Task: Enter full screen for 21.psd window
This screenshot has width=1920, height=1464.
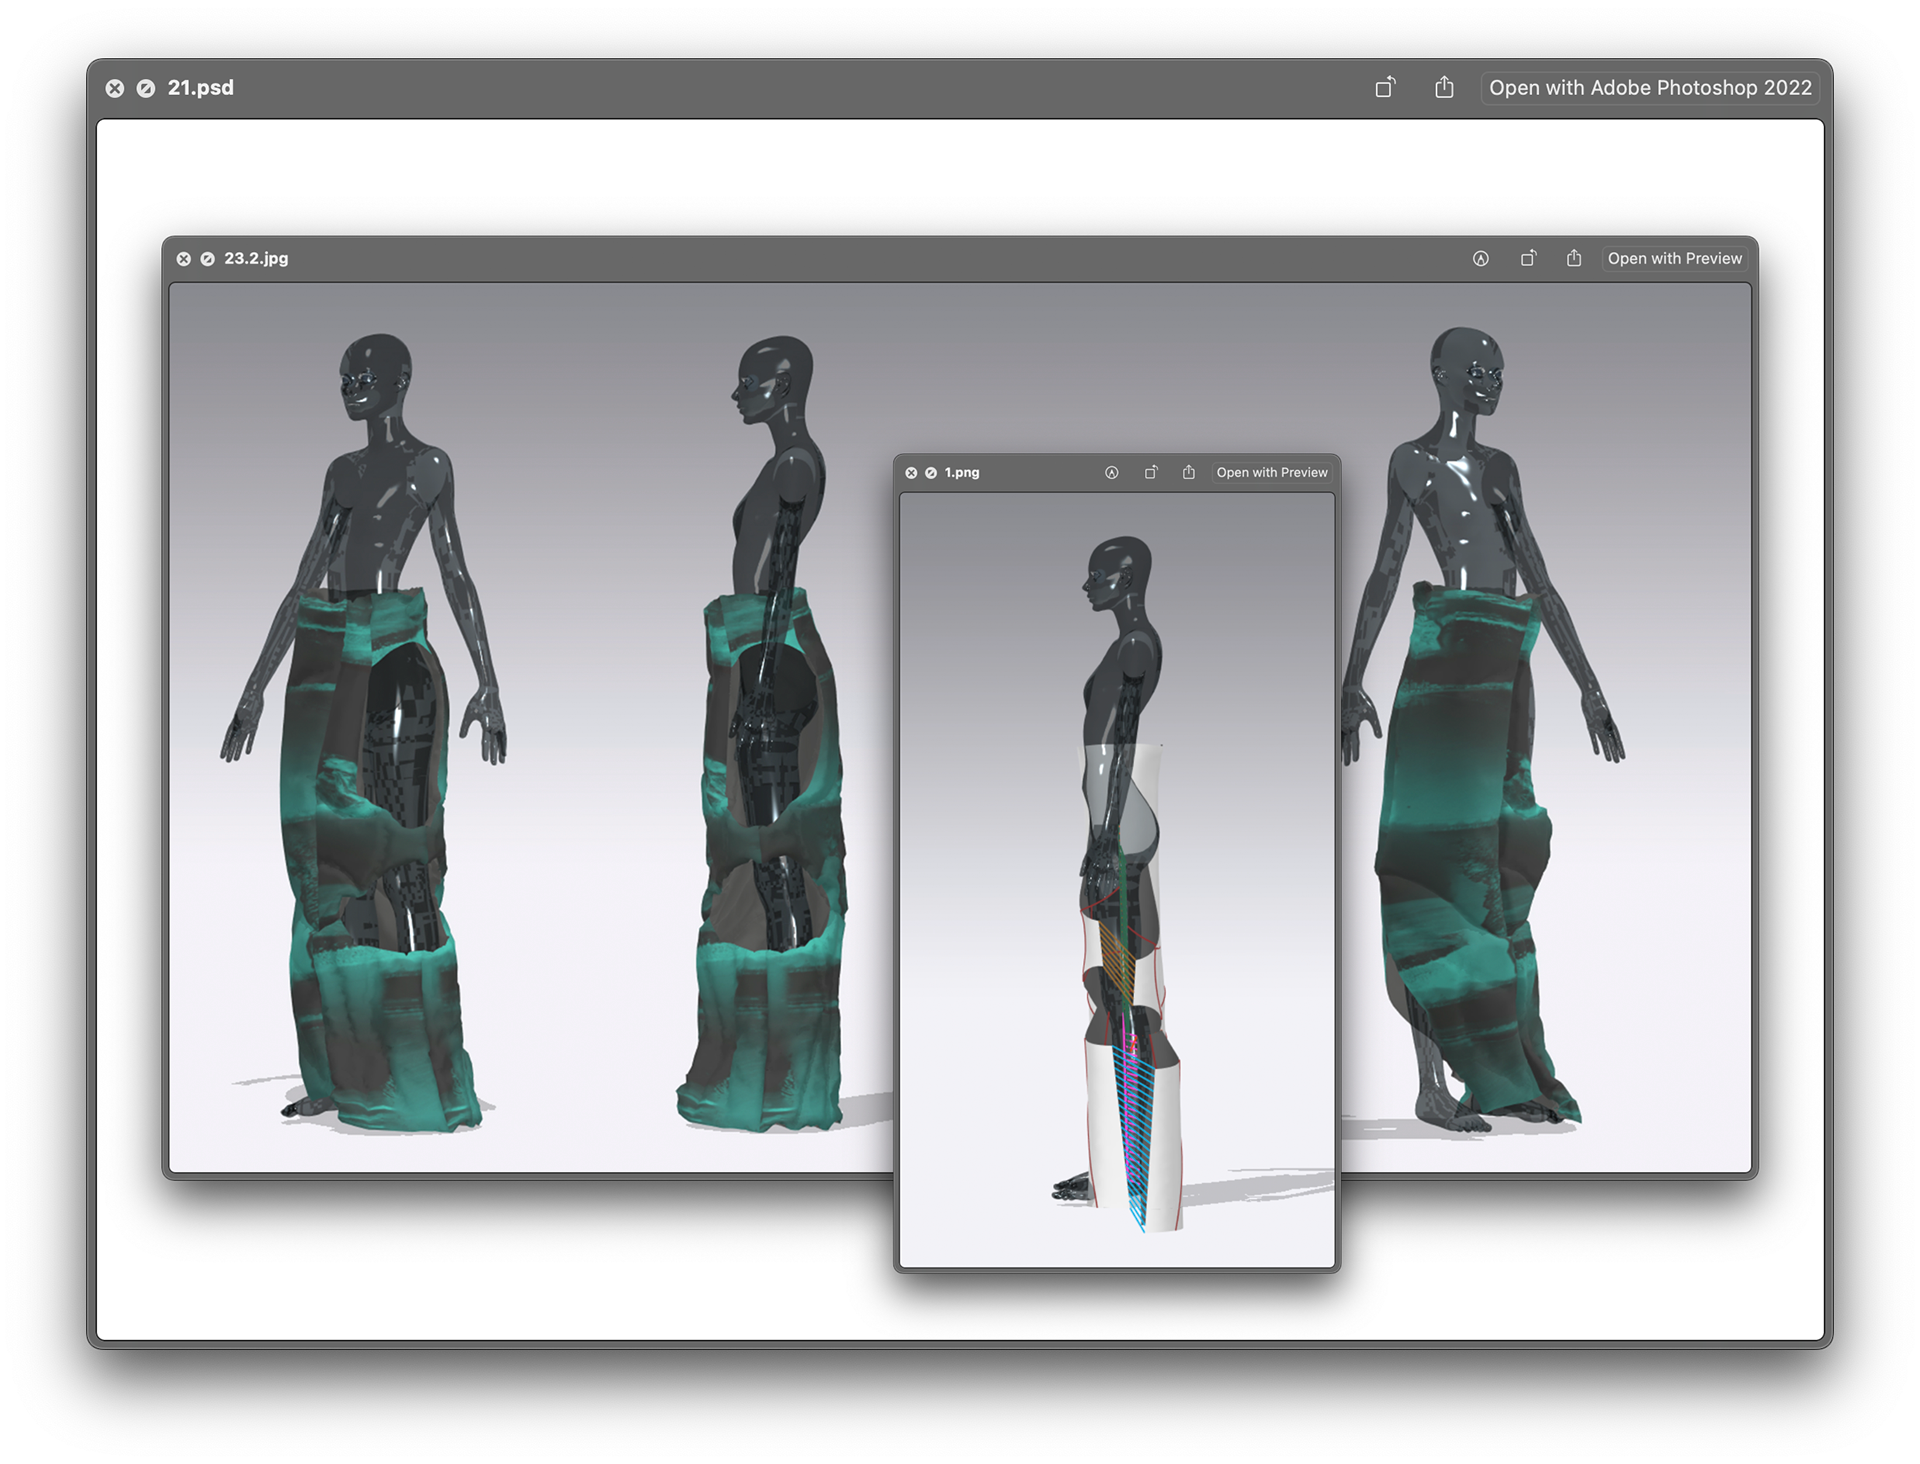Action: tap(146, 88)
